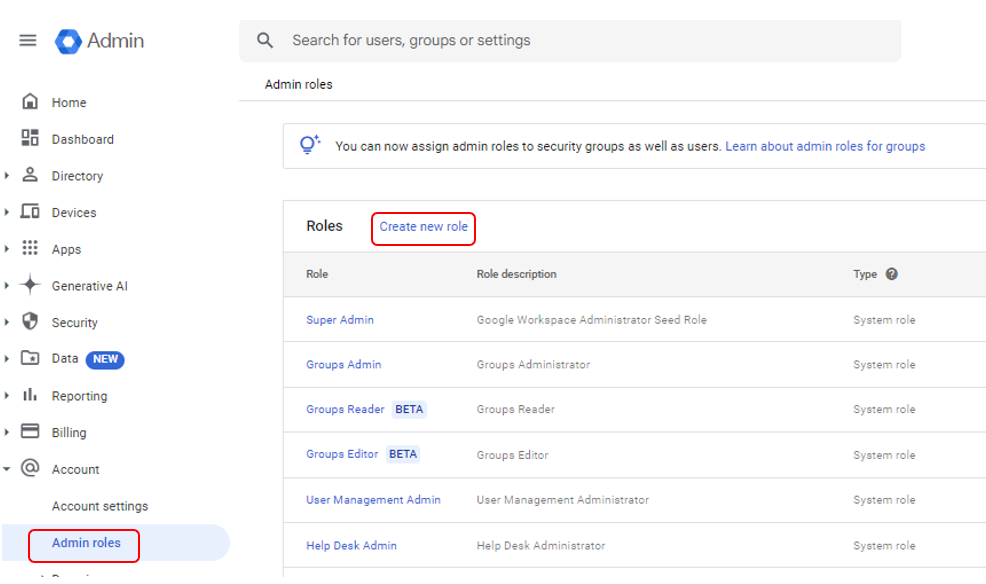Click the 'Groups Editor' description cell
Screen dimensions: 986x584
512,455
